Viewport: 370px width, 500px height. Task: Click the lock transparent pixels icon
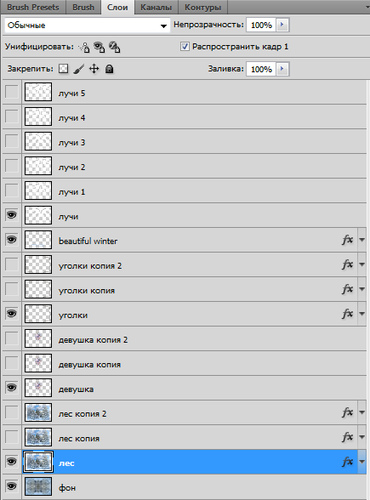tap(63, 69)
